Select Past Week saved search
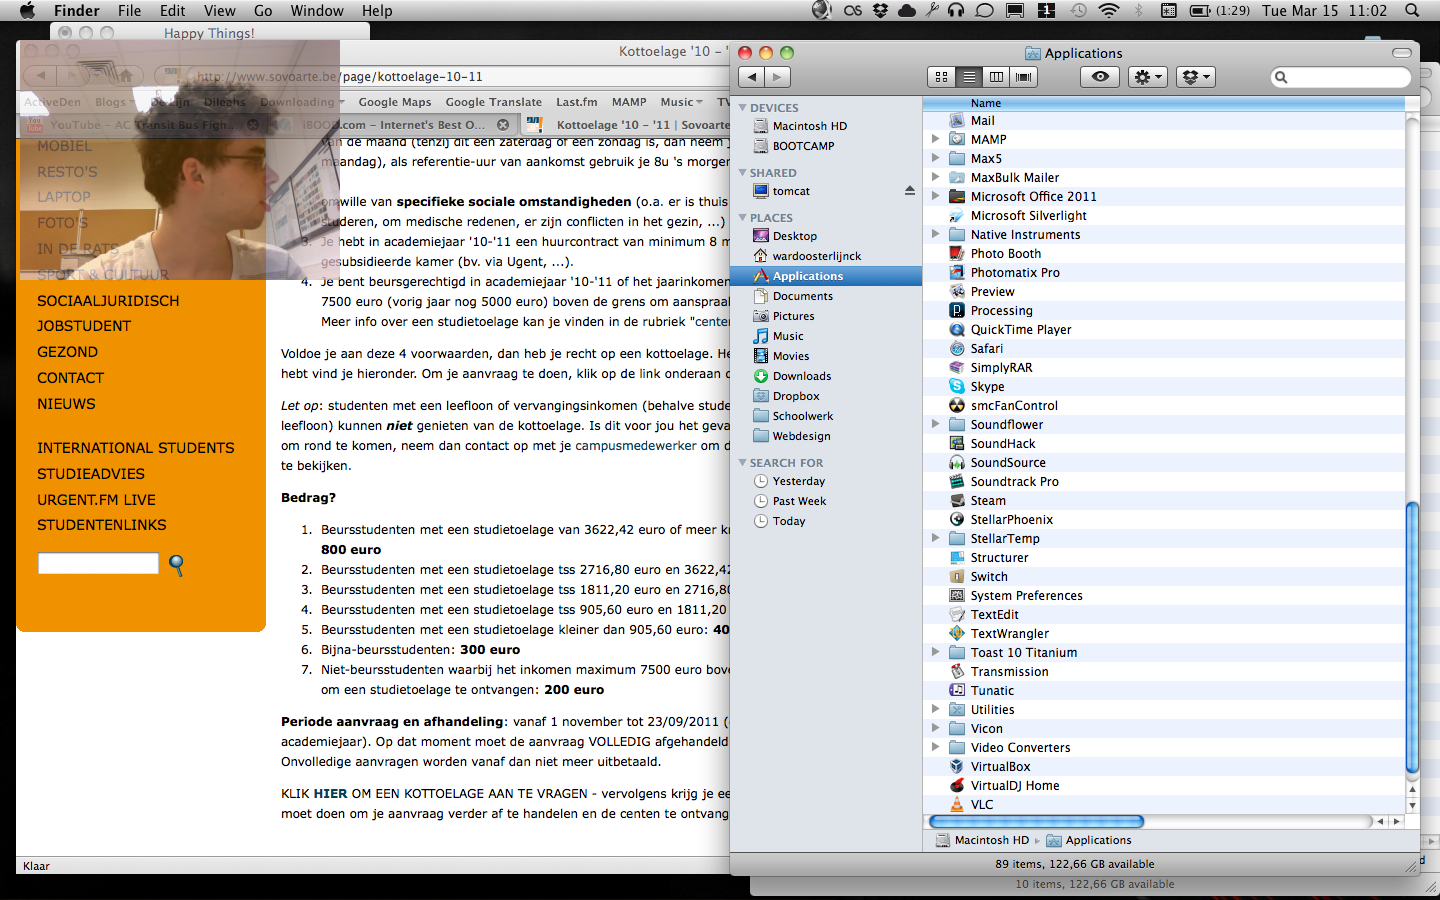Image resolution: width=1440 pixels, height=900 pixels. [x=799, y=501]
